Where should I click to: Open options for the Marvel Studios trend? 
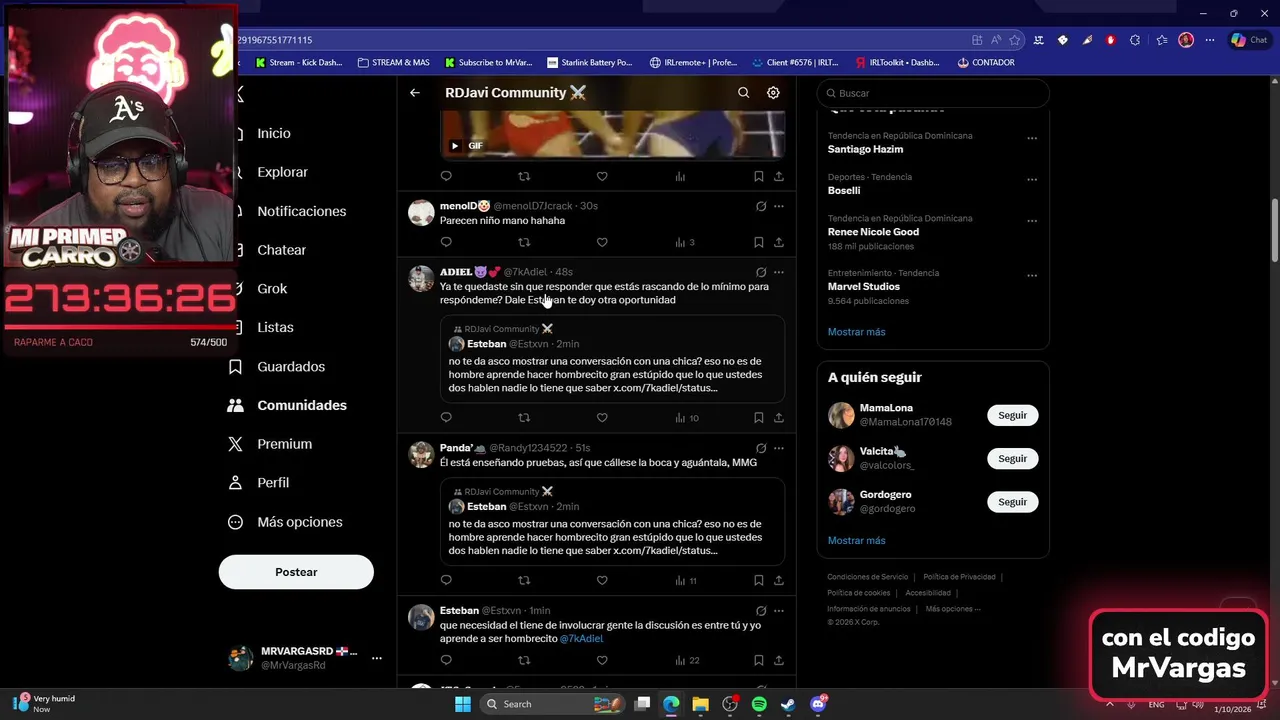coord(1032,275)
